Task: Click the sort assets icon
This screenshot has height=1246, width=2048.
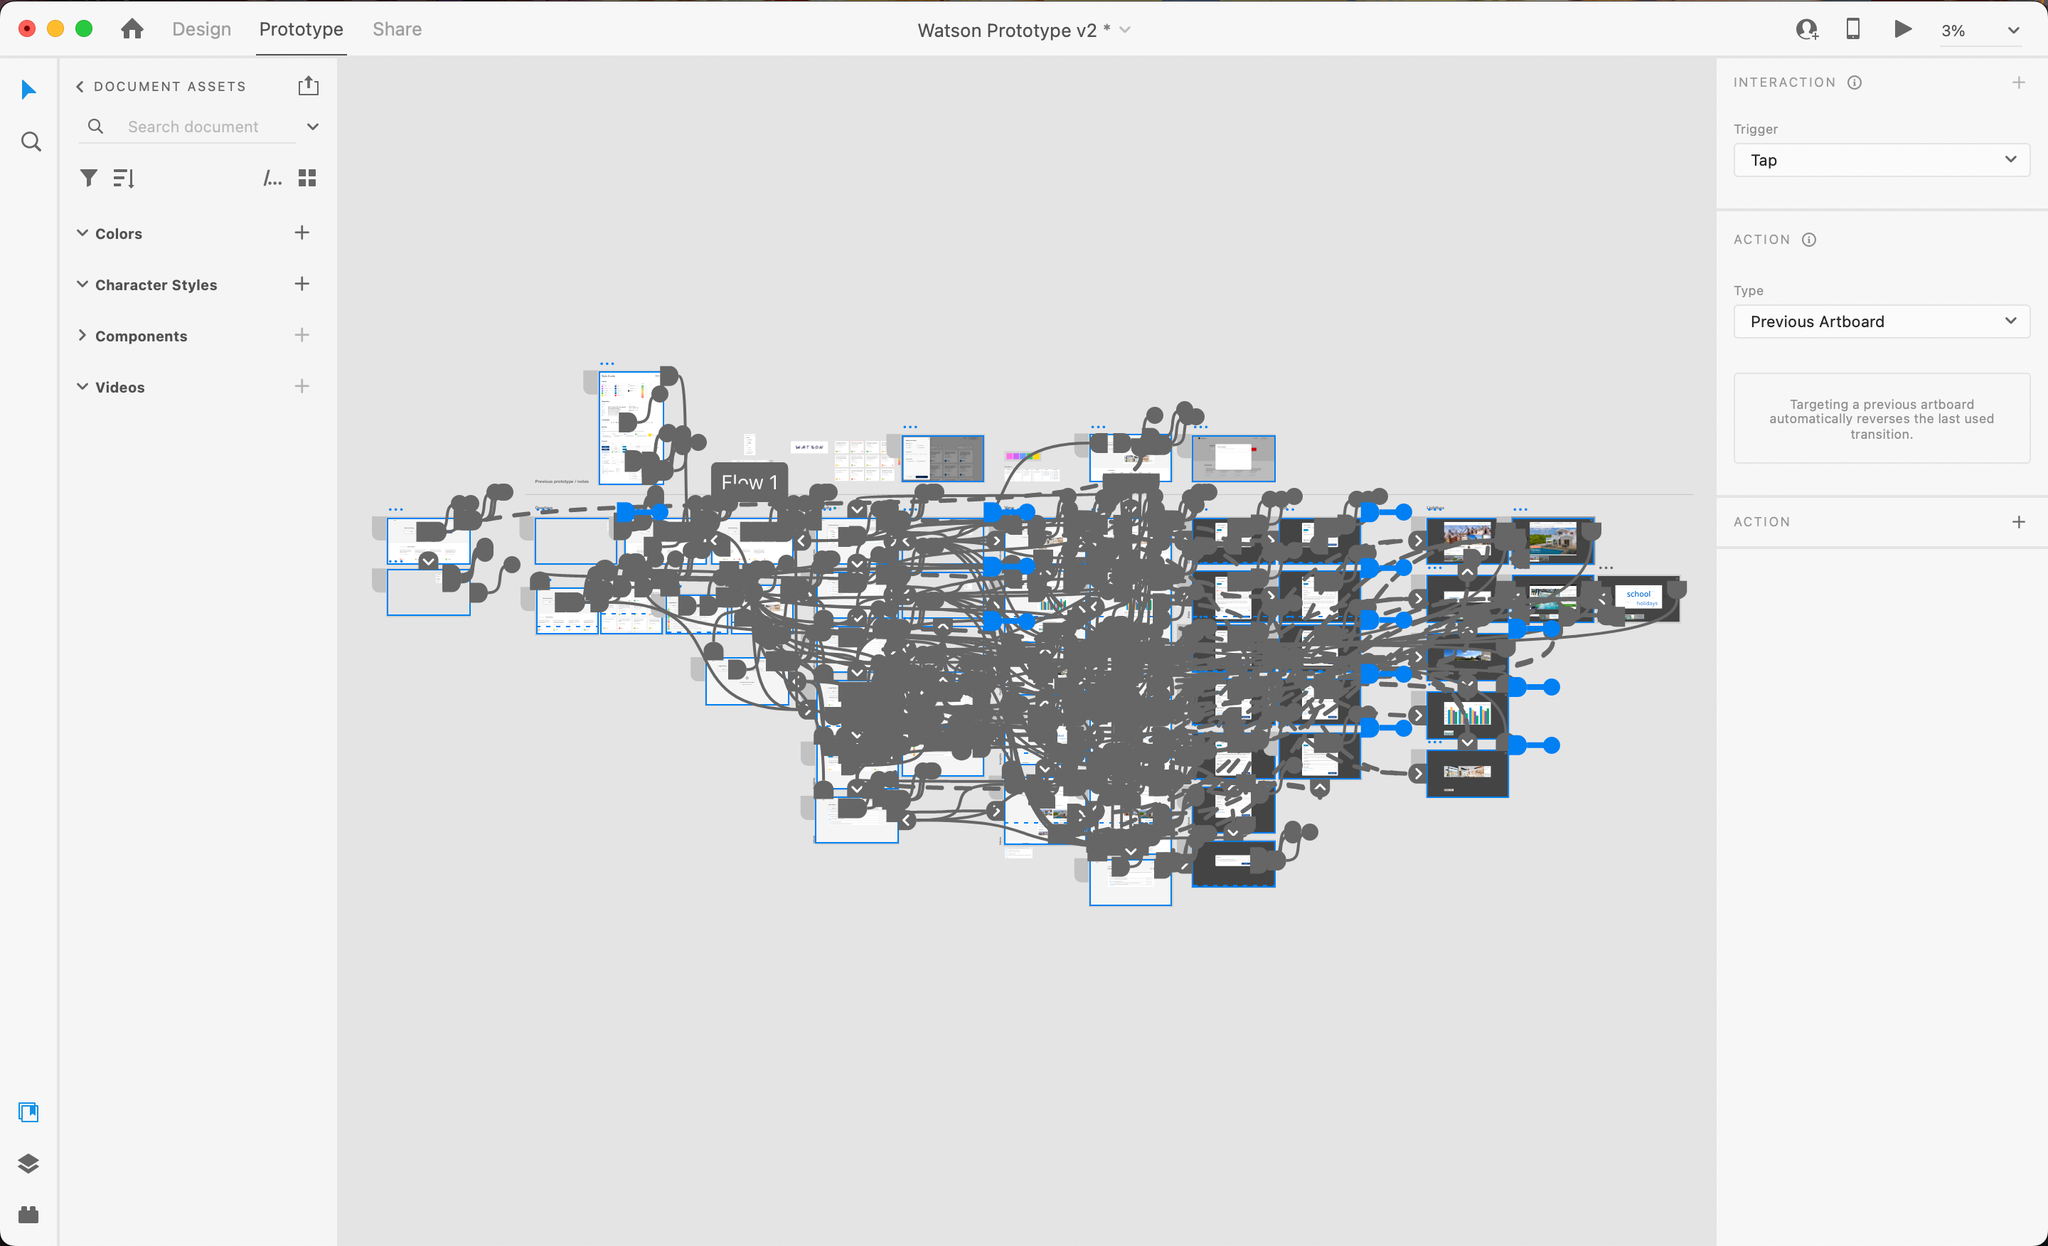Action: pyautogui.click(x=123, y=178)
